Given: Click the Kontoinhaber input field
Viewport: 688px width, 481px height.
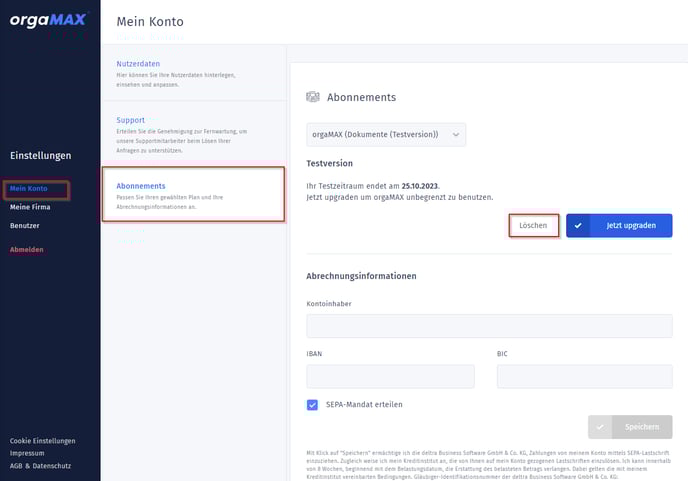Looking at the screenshot, I should pos(489,326).
